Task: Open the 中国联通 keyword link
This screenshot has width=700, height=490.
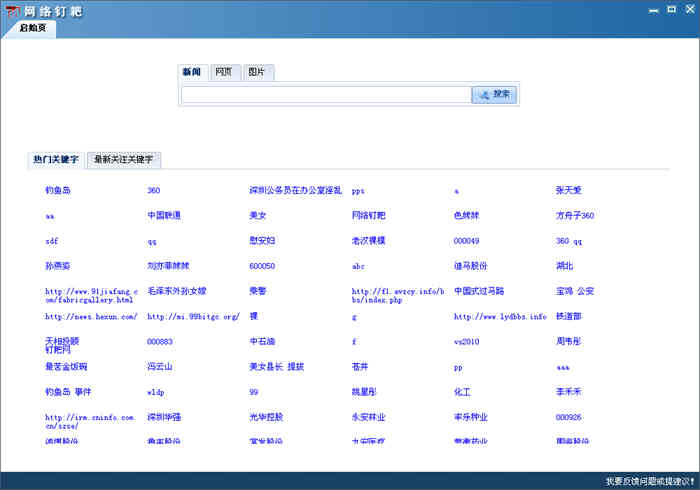Action: [163, 215]
